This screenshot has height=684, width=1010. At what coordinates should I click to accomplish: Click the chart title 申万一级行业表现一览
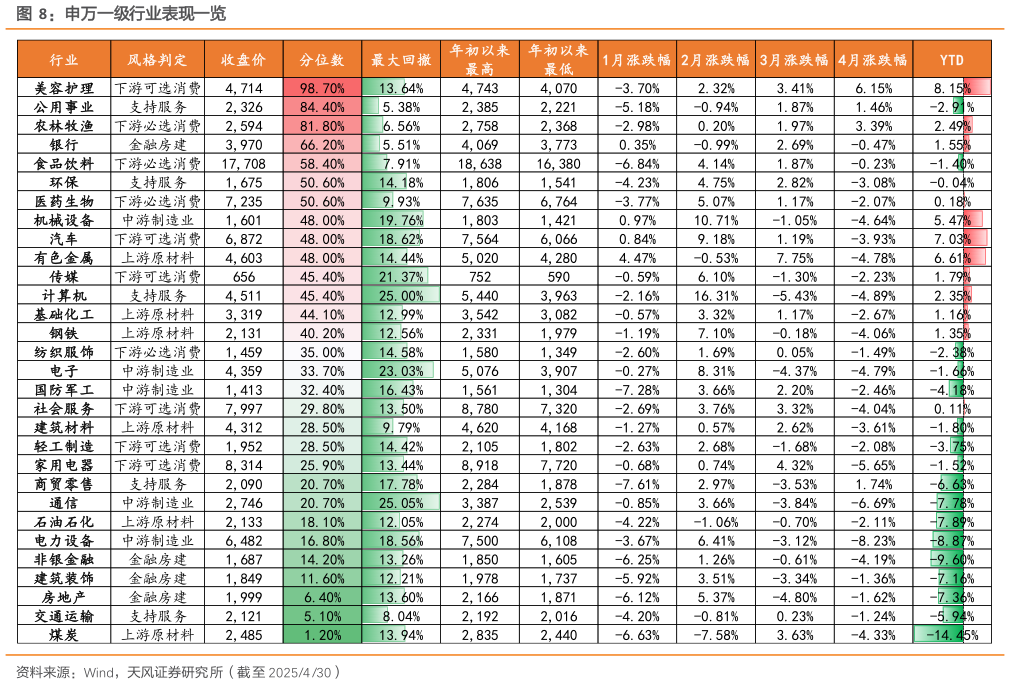point(145,14)
